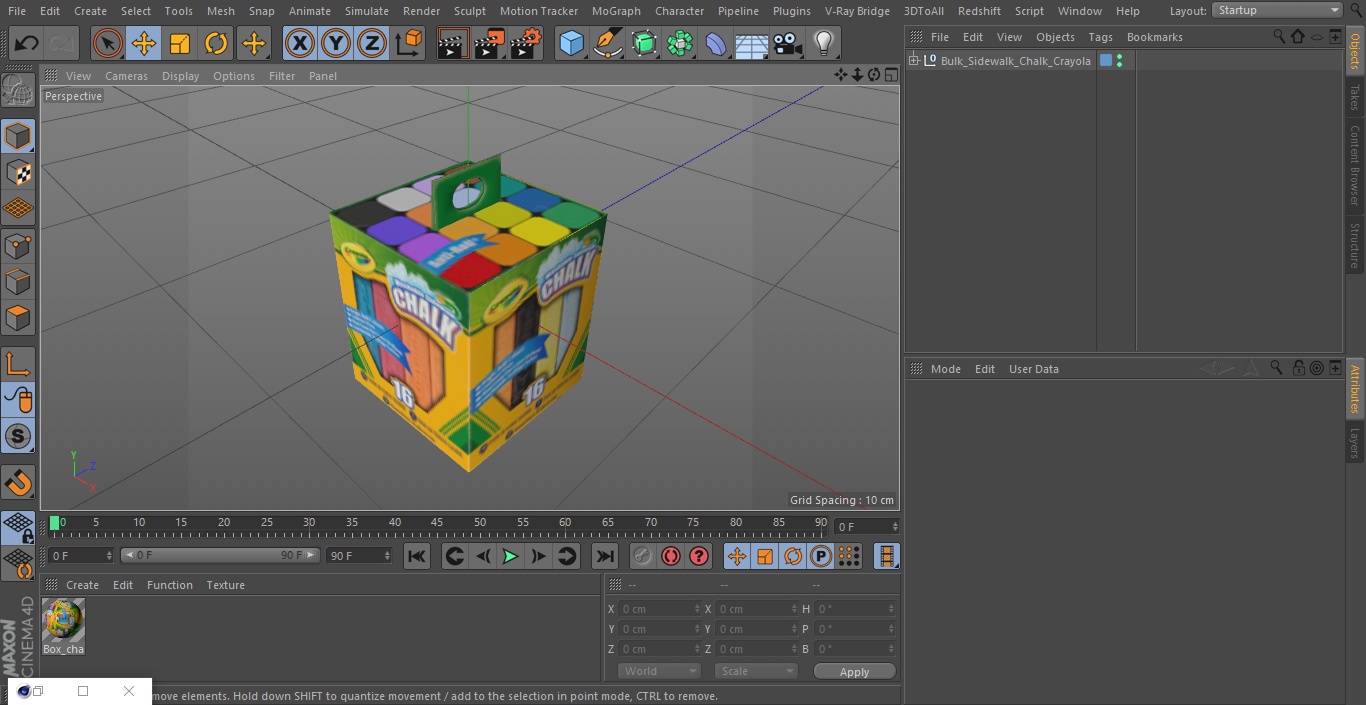Screen dimensions: 1366x705
Task: Toggle the Viewport Solo S icon
Action: coord(18,436)
